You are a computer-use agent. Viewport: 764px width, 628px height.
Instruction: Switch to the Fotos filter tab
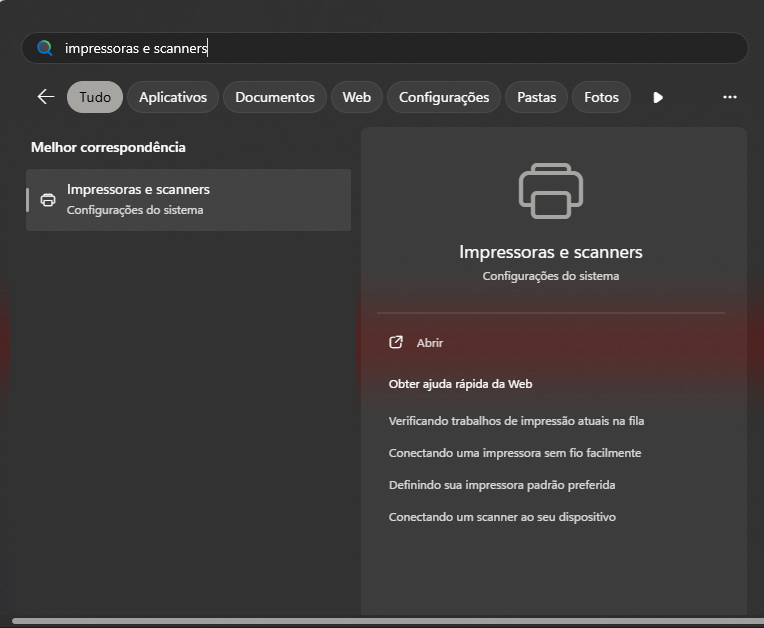(601, 97)
